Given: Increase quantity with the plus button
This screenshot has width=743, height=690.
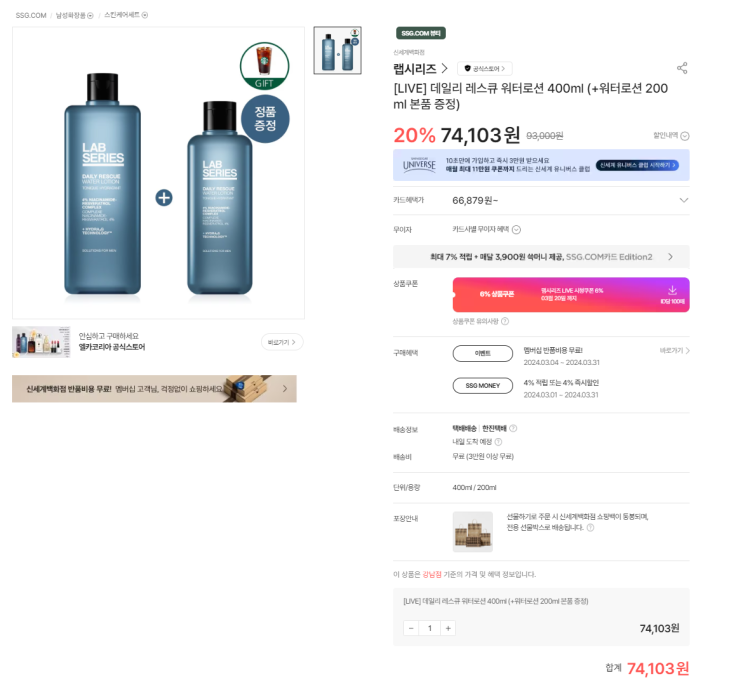Looking at the screenshot, I should (448, 628).
